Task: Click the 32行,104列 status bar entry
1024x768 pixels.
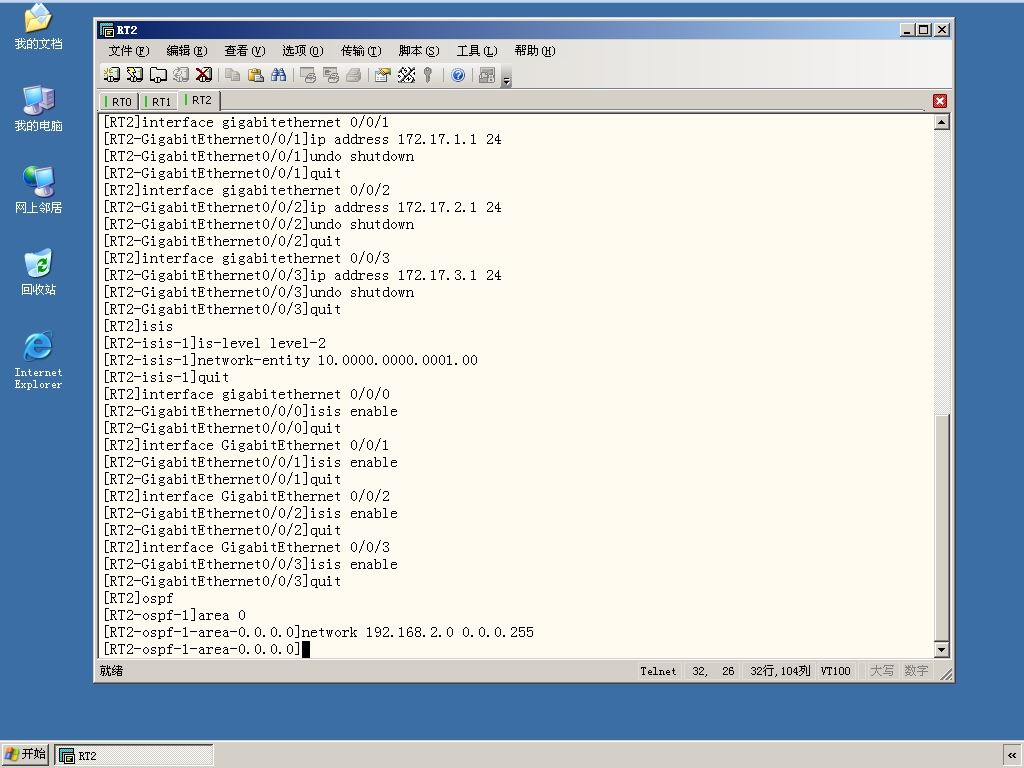Action: pyautogui.click(x=780, y=671)
